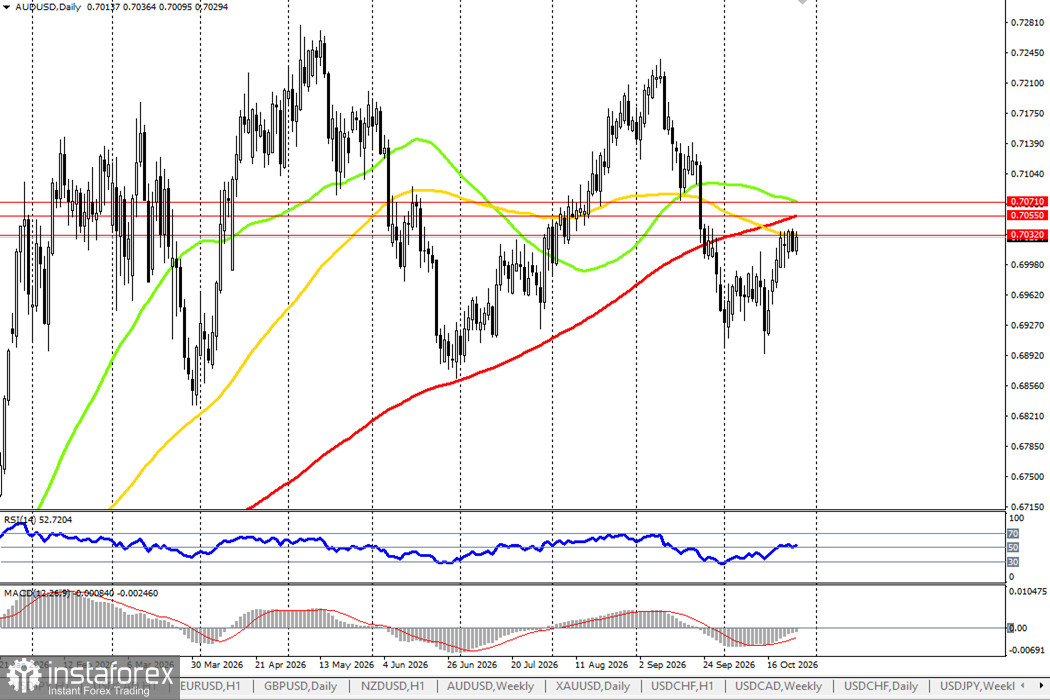Click the RSI 70 level label

[x=1013, y=534]
